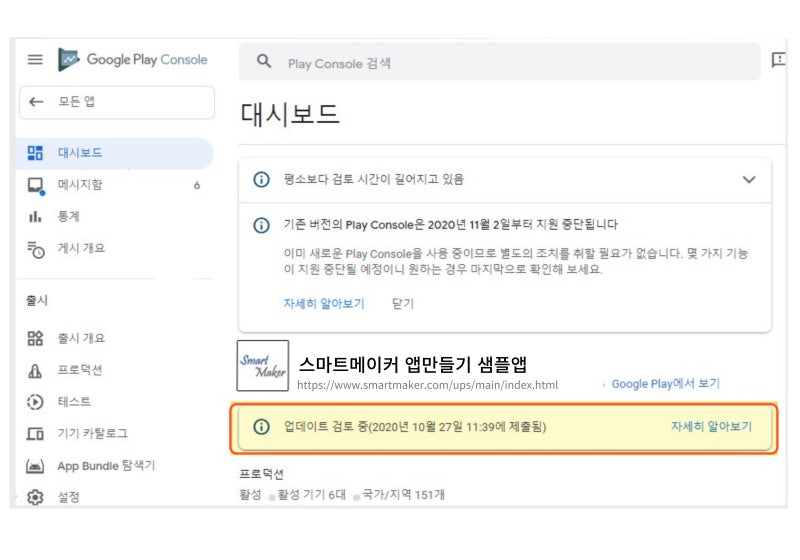This screenshot has height=560, width=800.
Task: Open 프로덕션 in the sidebar
Action: [x=115, y=370]
